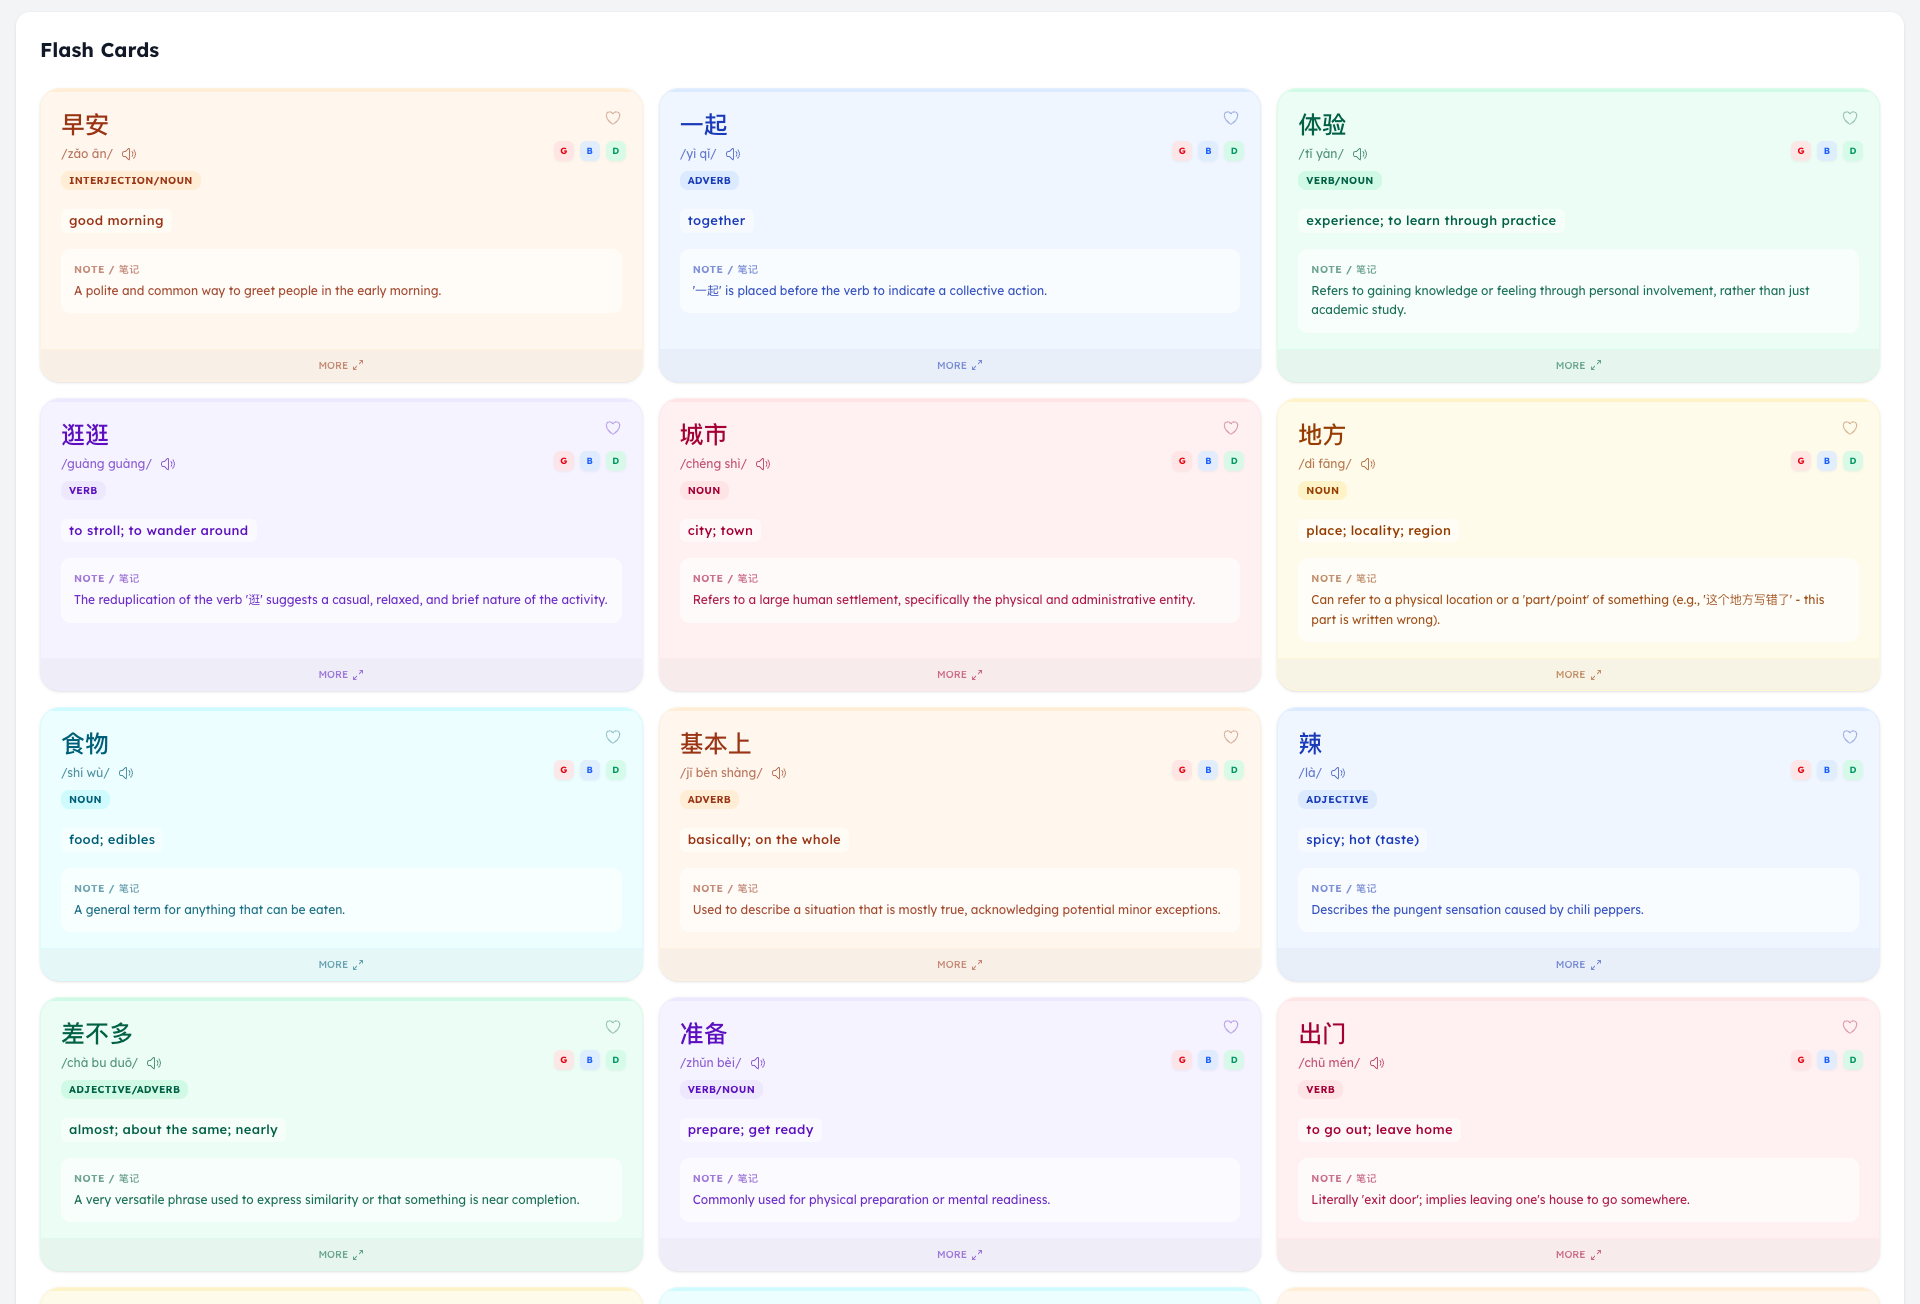
Task: Favorite the 早安 card with heart
Action: [x=613, y=118]
